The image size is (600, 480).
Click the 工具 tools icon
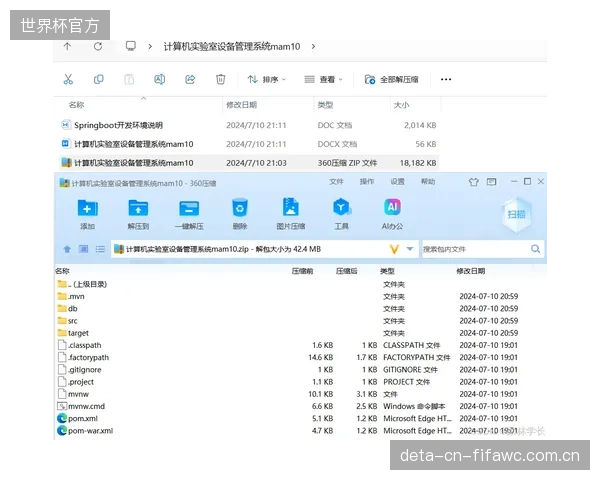pos(341,214)
